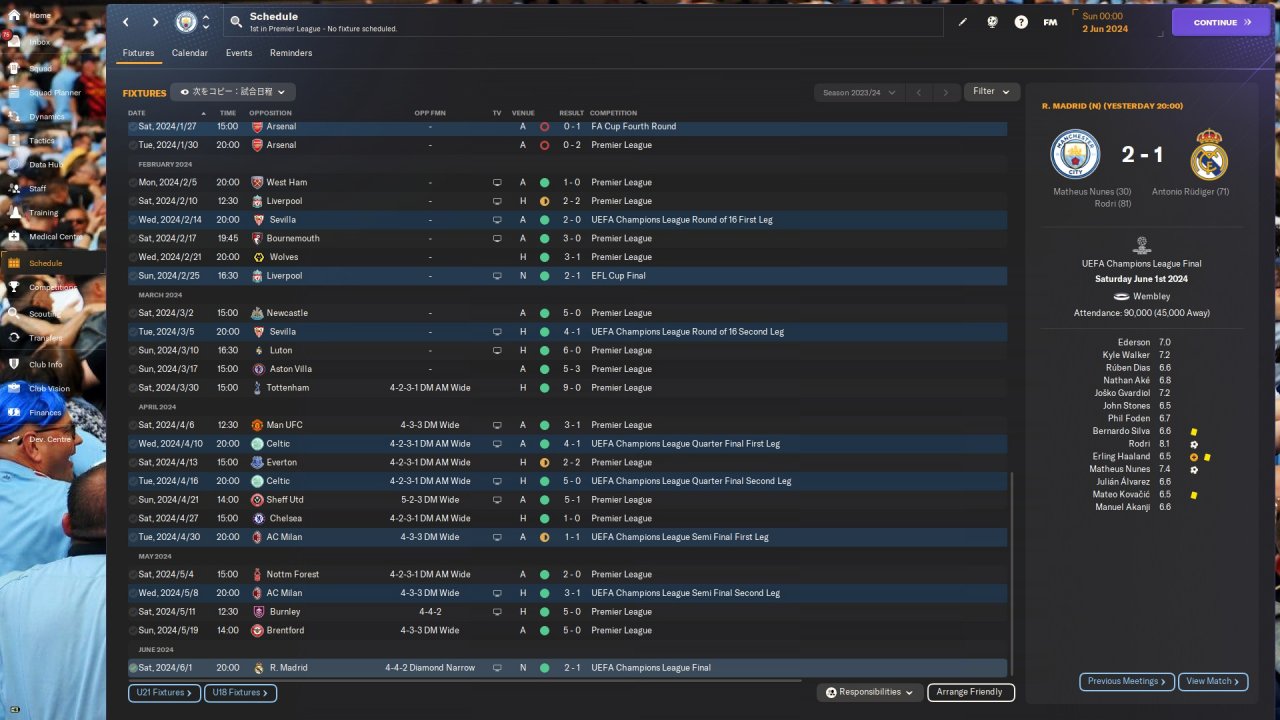This screenshot has width=1280, height=720.
Task: Click the club switcher up/down chevrons
Action: tap(206, 22)
